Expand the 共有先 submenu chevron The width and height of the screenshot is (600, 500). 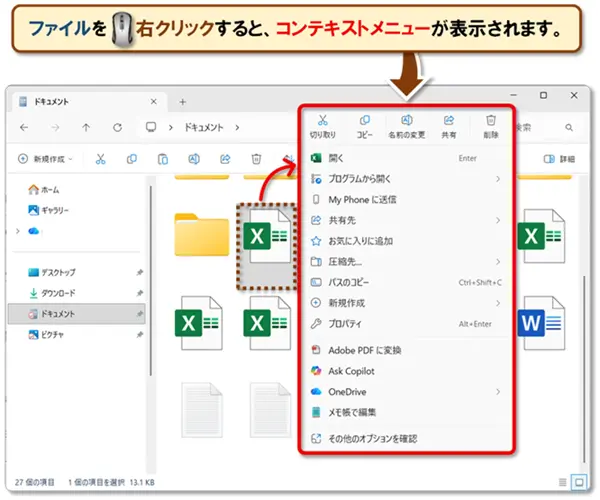click(x=498, y=220)
